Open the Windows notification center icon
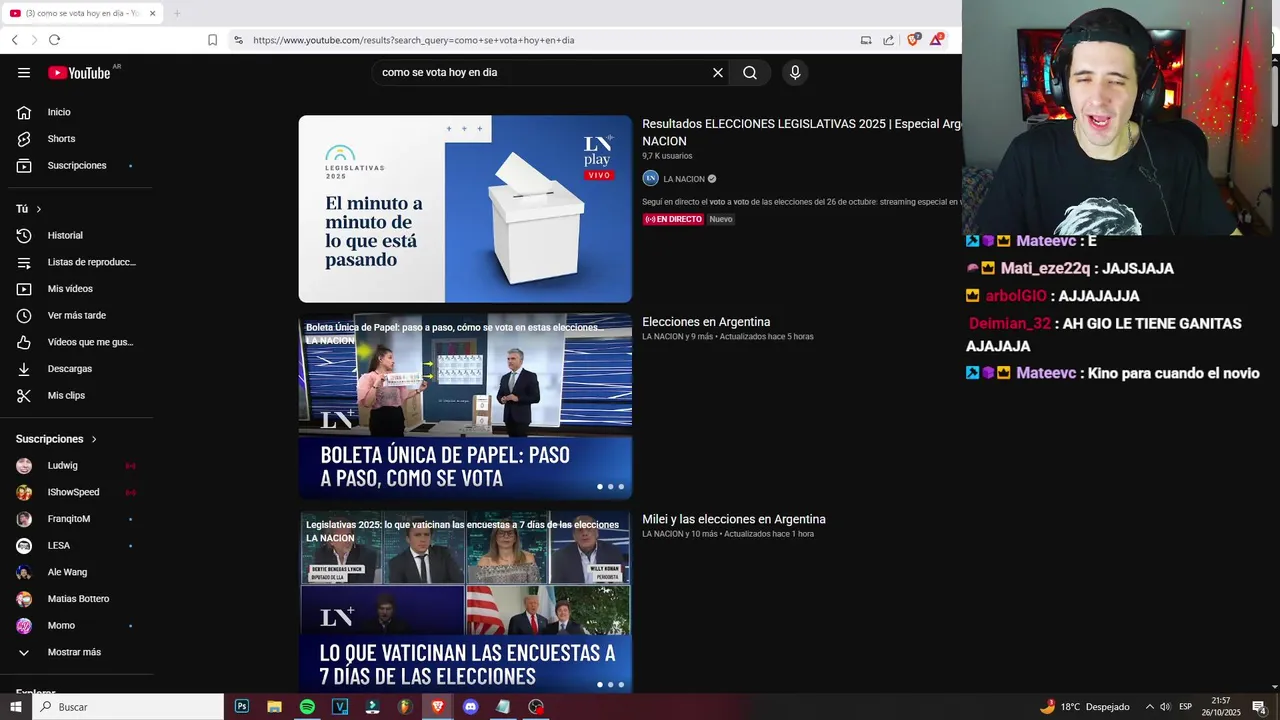Screen dimensions: 1280x720 [1260, 707]
